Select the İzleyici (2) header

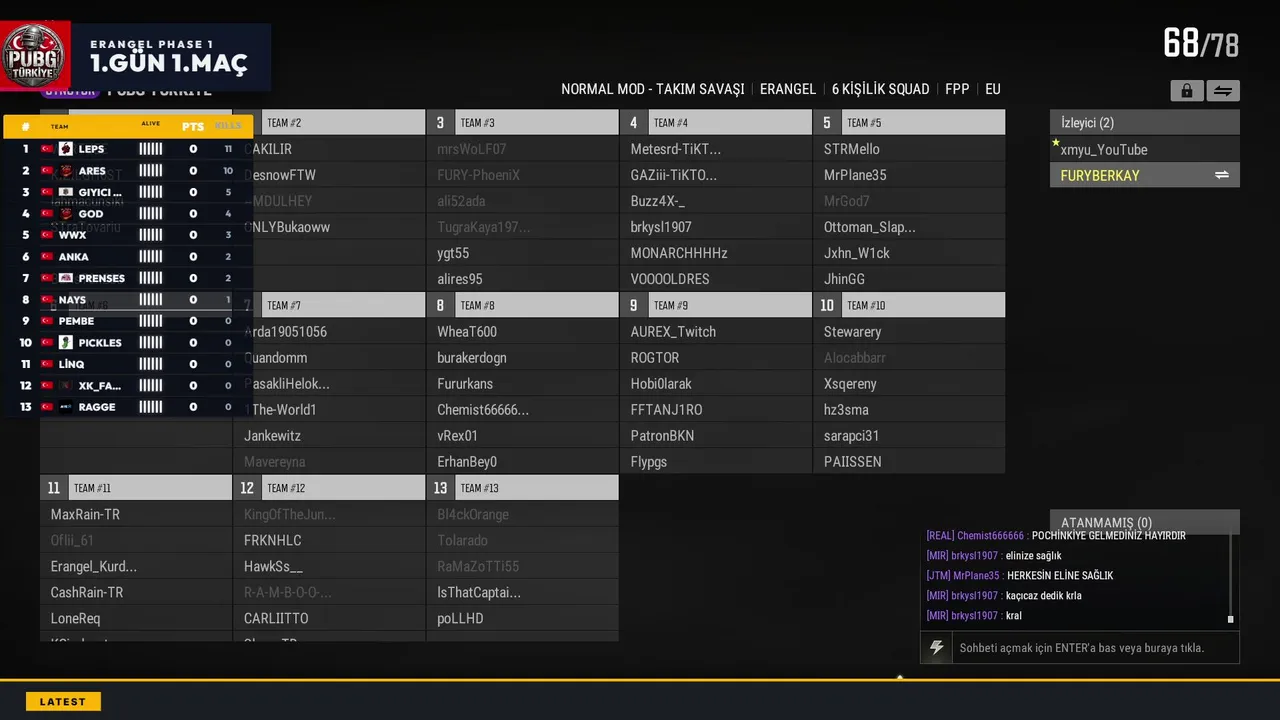coord(1145,123)
